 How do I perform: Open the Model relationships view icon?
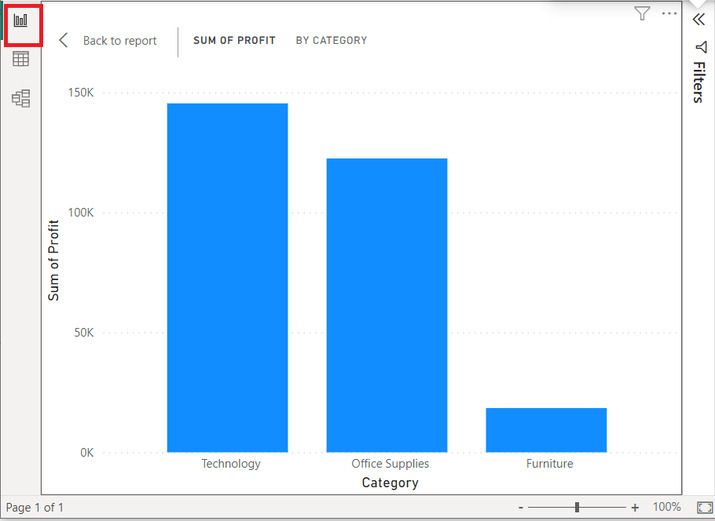coord(21,98)
